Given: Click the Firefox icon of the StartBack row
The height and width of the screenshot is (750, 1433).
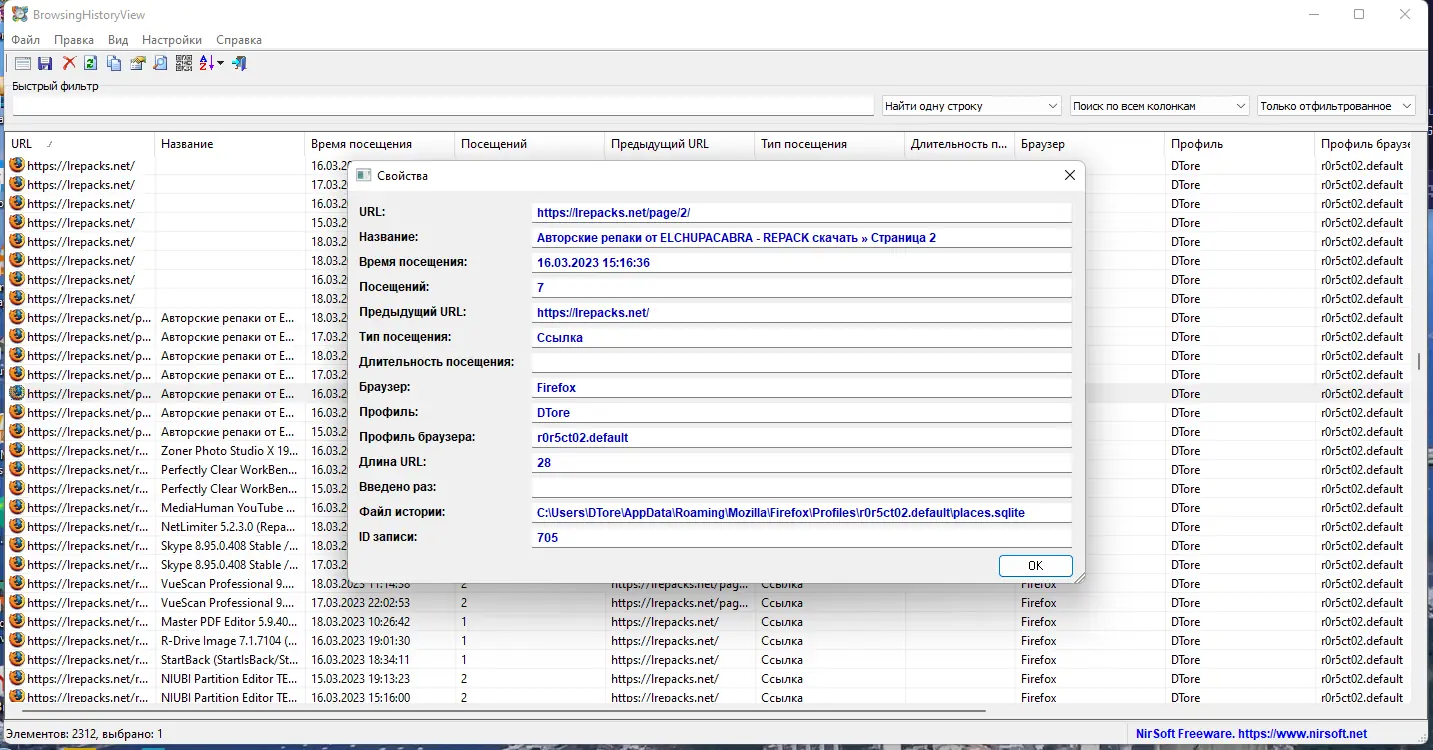Looking at the screenshot, I should [x=17, y=660].
